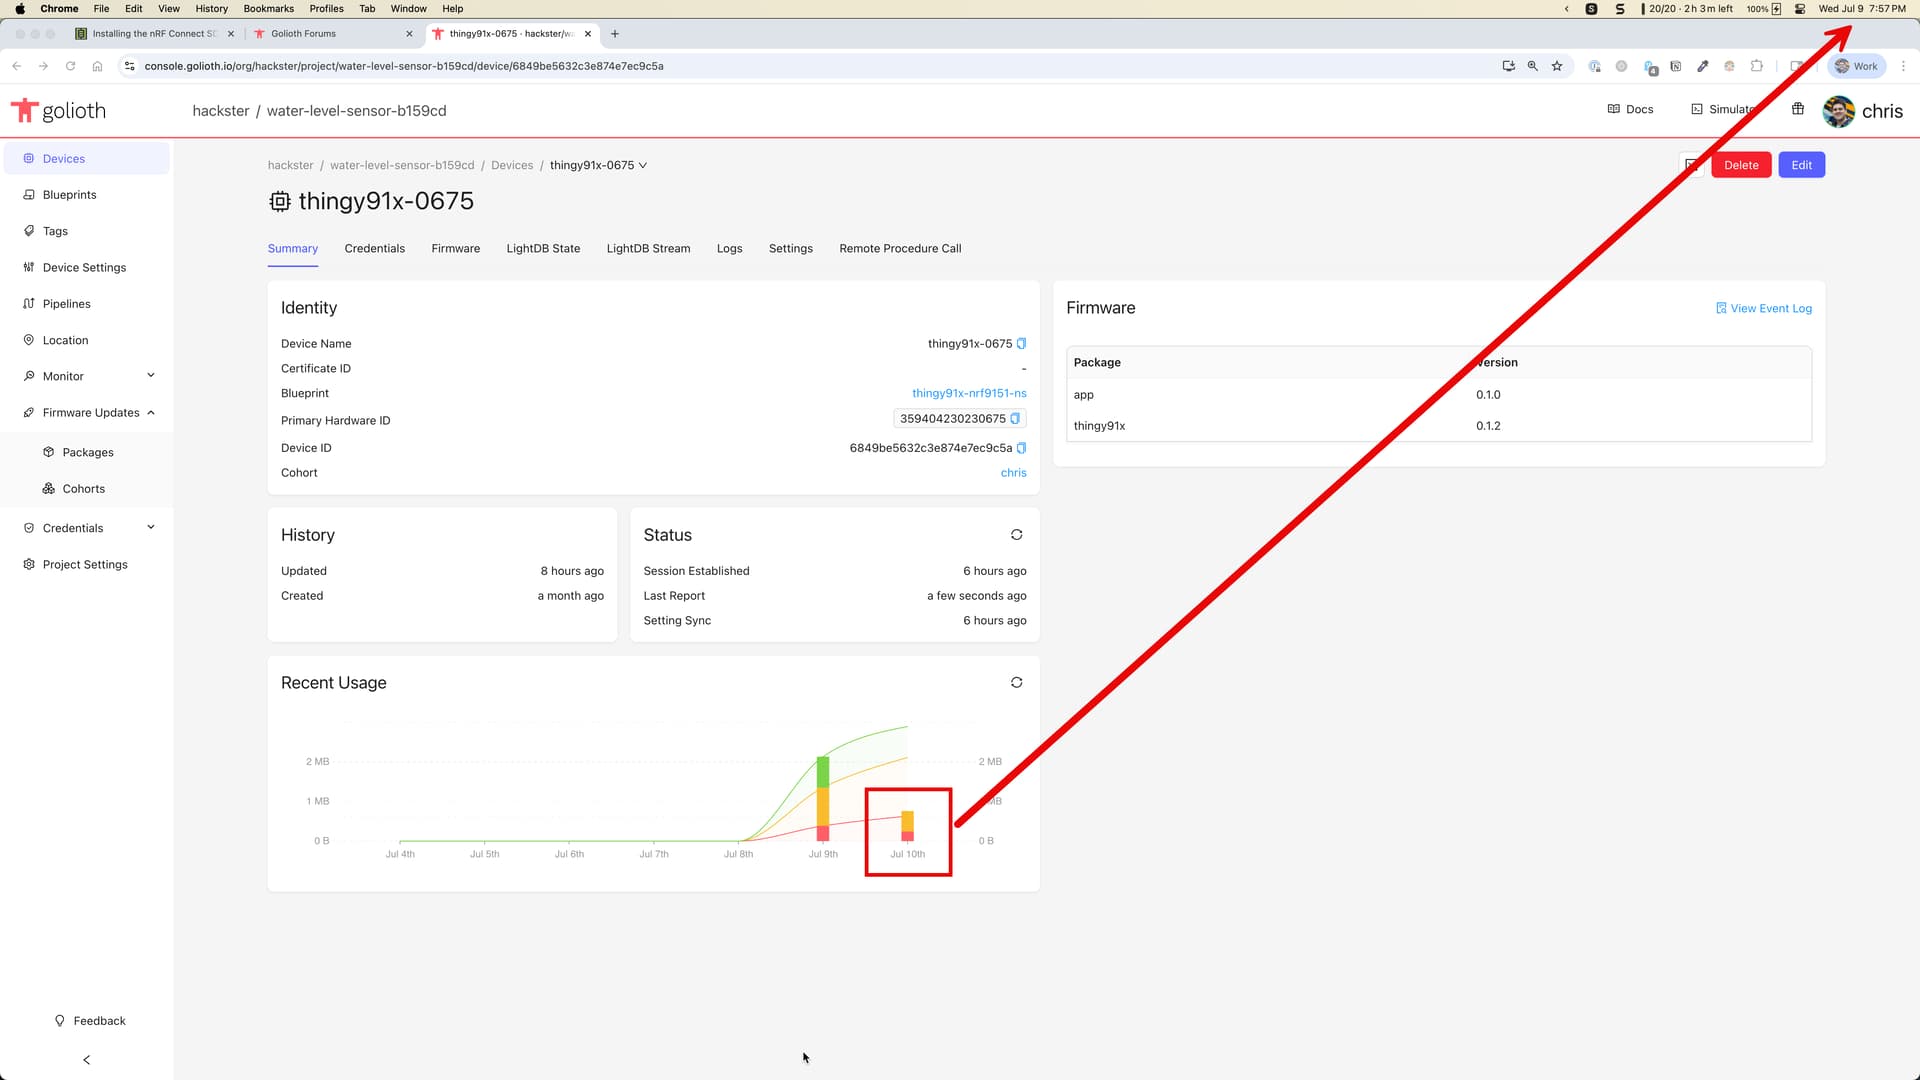Click chris's profile avatar
The image size is (1920, 1080).
point(1838,111)
